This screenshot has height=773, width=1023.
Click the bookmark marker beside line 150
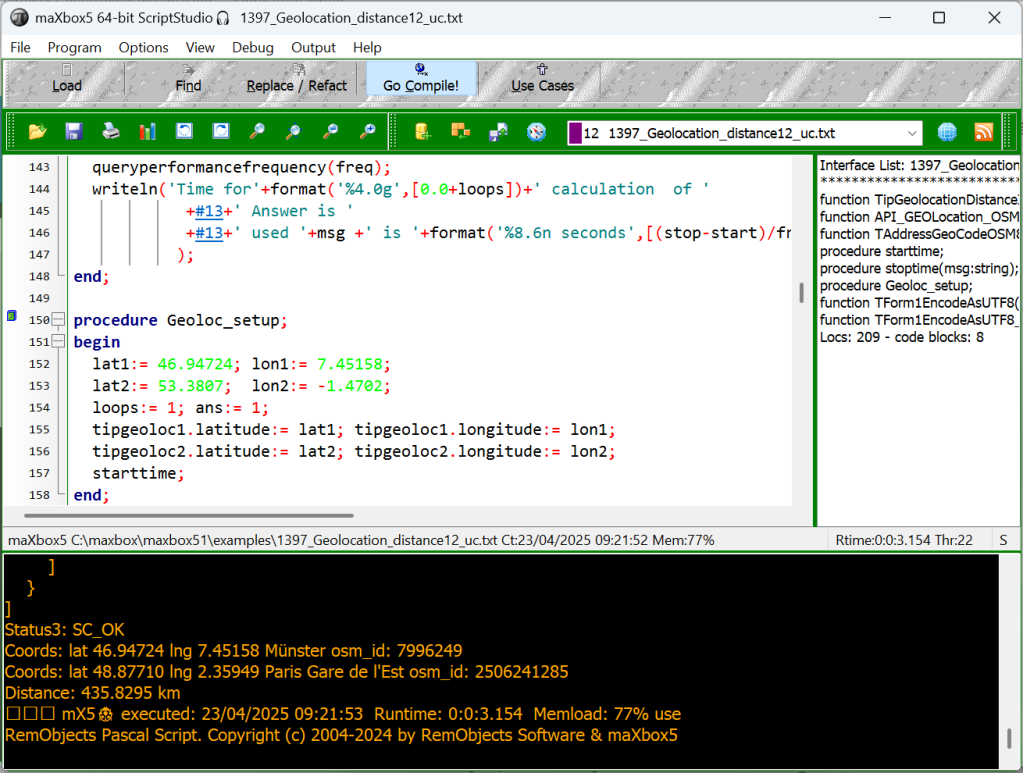[x=12, y=316]
